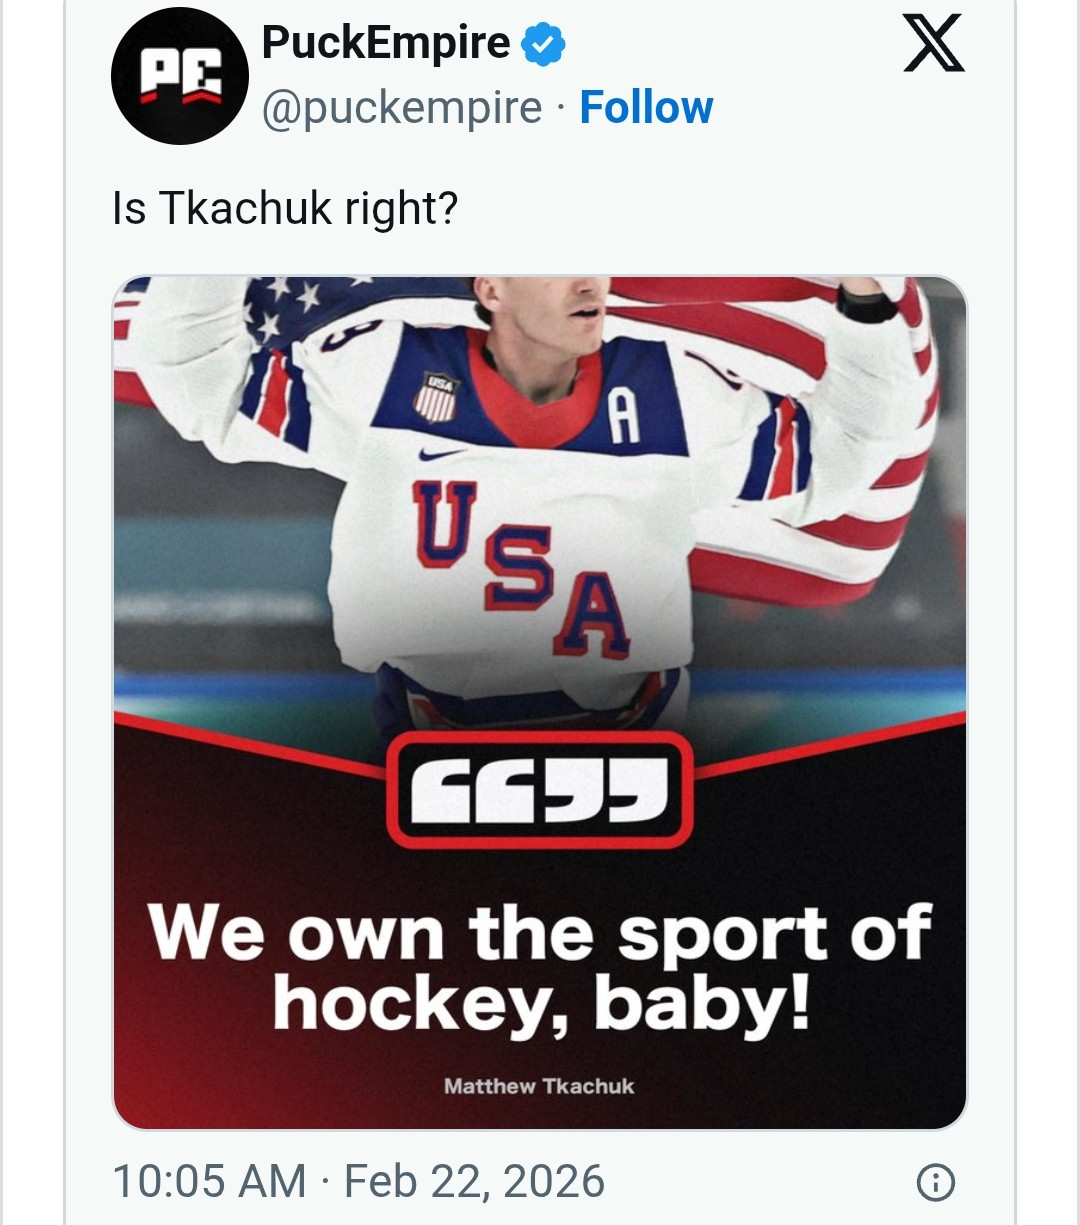Click the stars section of the flag

[300, 305]
